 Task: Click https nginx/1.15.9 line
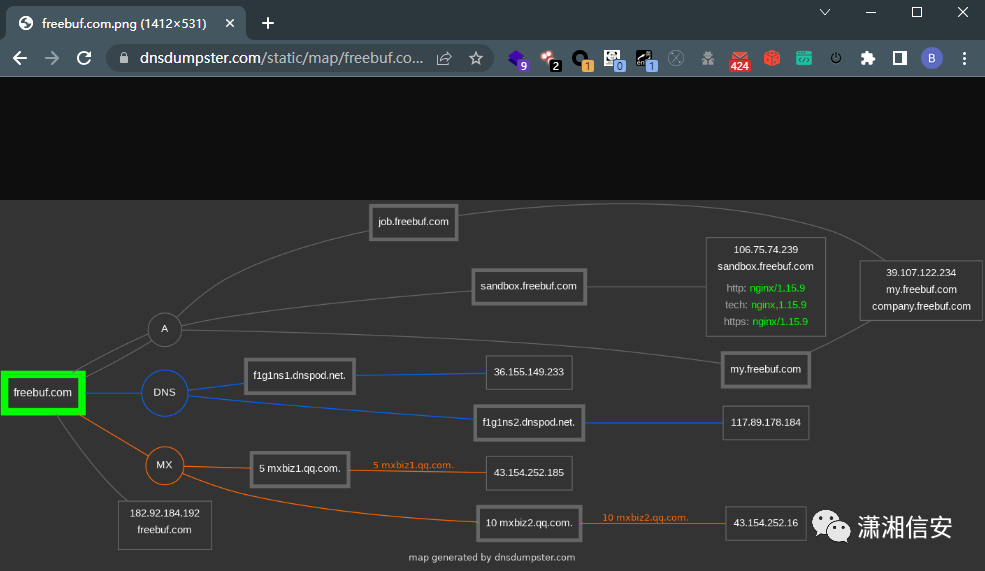(x=766, y=322)
